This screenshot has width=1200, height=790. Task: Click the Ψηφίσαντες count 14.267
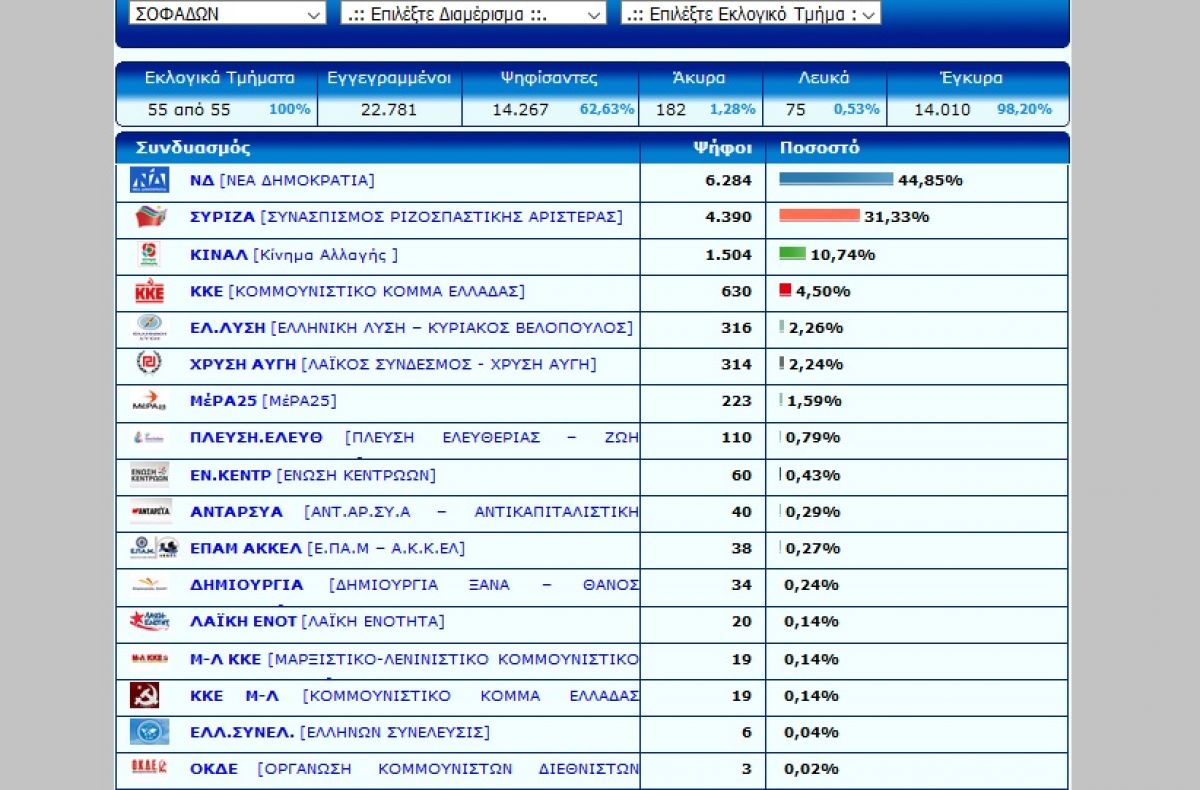[520, 110]
